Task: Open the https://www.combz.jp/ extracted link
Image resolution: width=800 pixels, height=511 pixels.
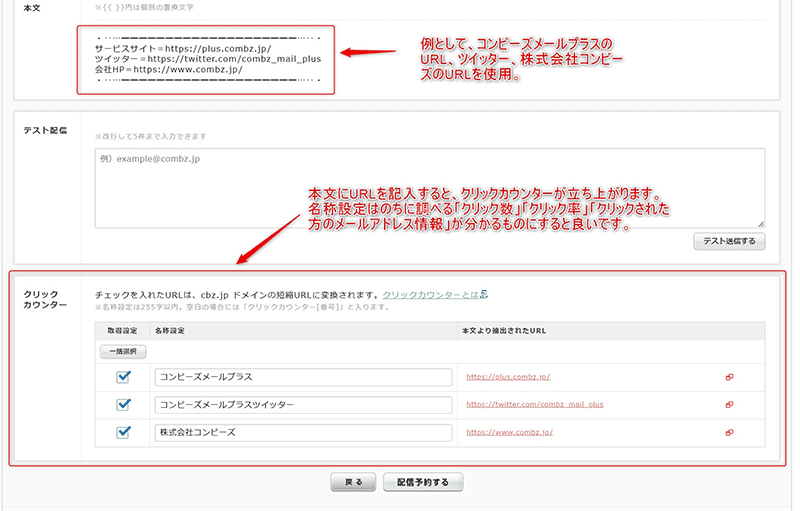Action: (x=510, y=432)
